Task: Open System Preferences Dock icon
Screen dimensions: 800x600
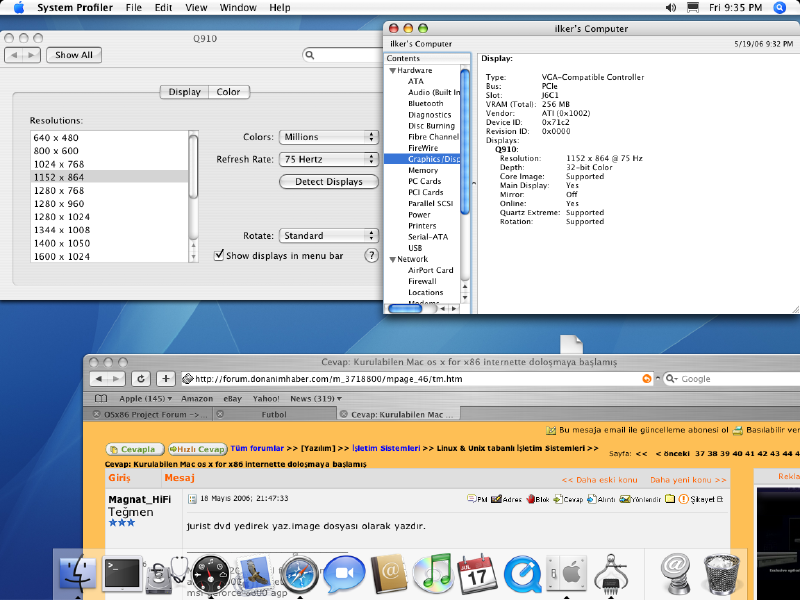Action: tap(566, 574)
